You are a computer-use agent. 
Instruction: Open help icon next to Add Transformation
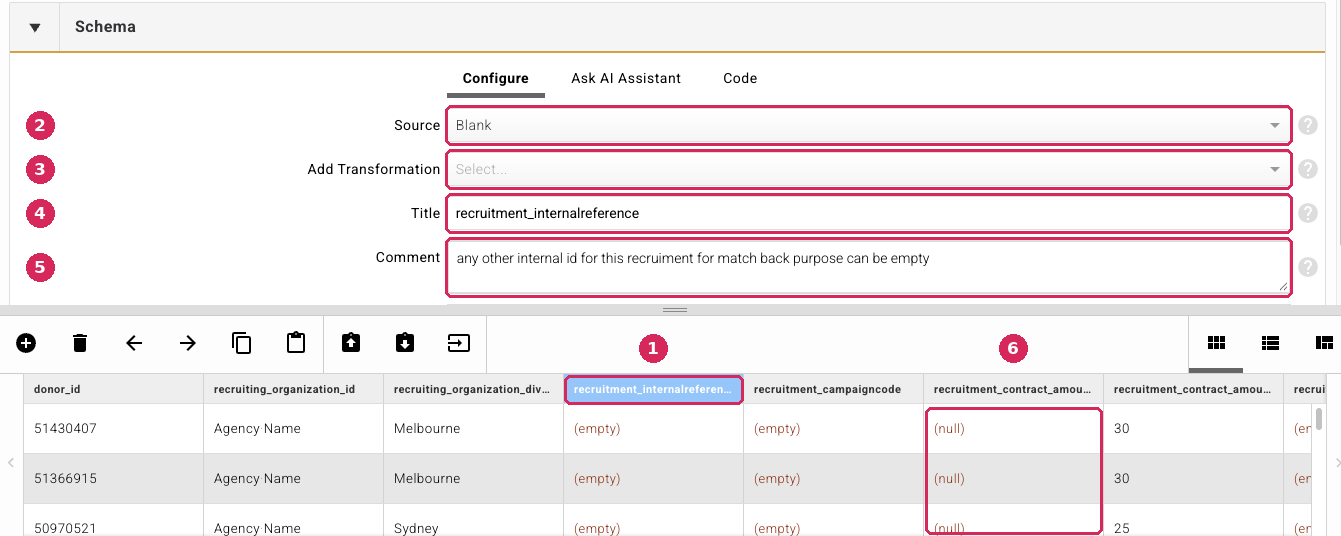coord(1308,169)
